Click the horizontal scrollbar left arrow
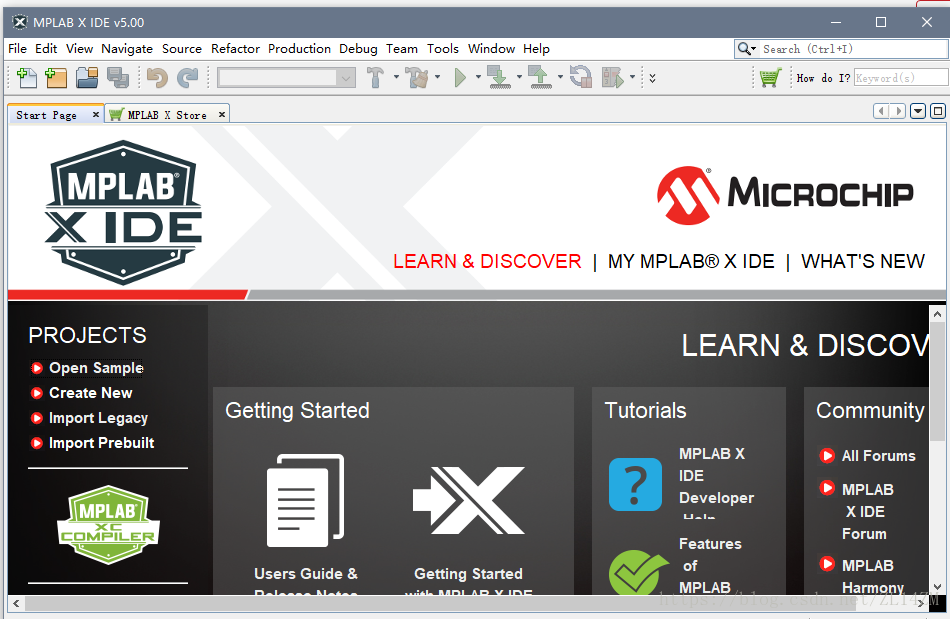The image size is (950, 619). tap(16, 603)
